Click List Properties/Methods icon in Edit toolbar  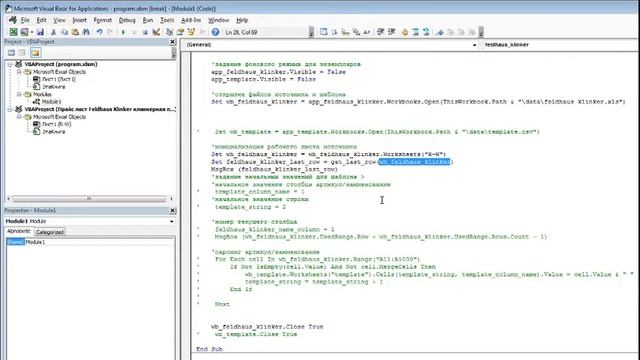coord(324,32)
